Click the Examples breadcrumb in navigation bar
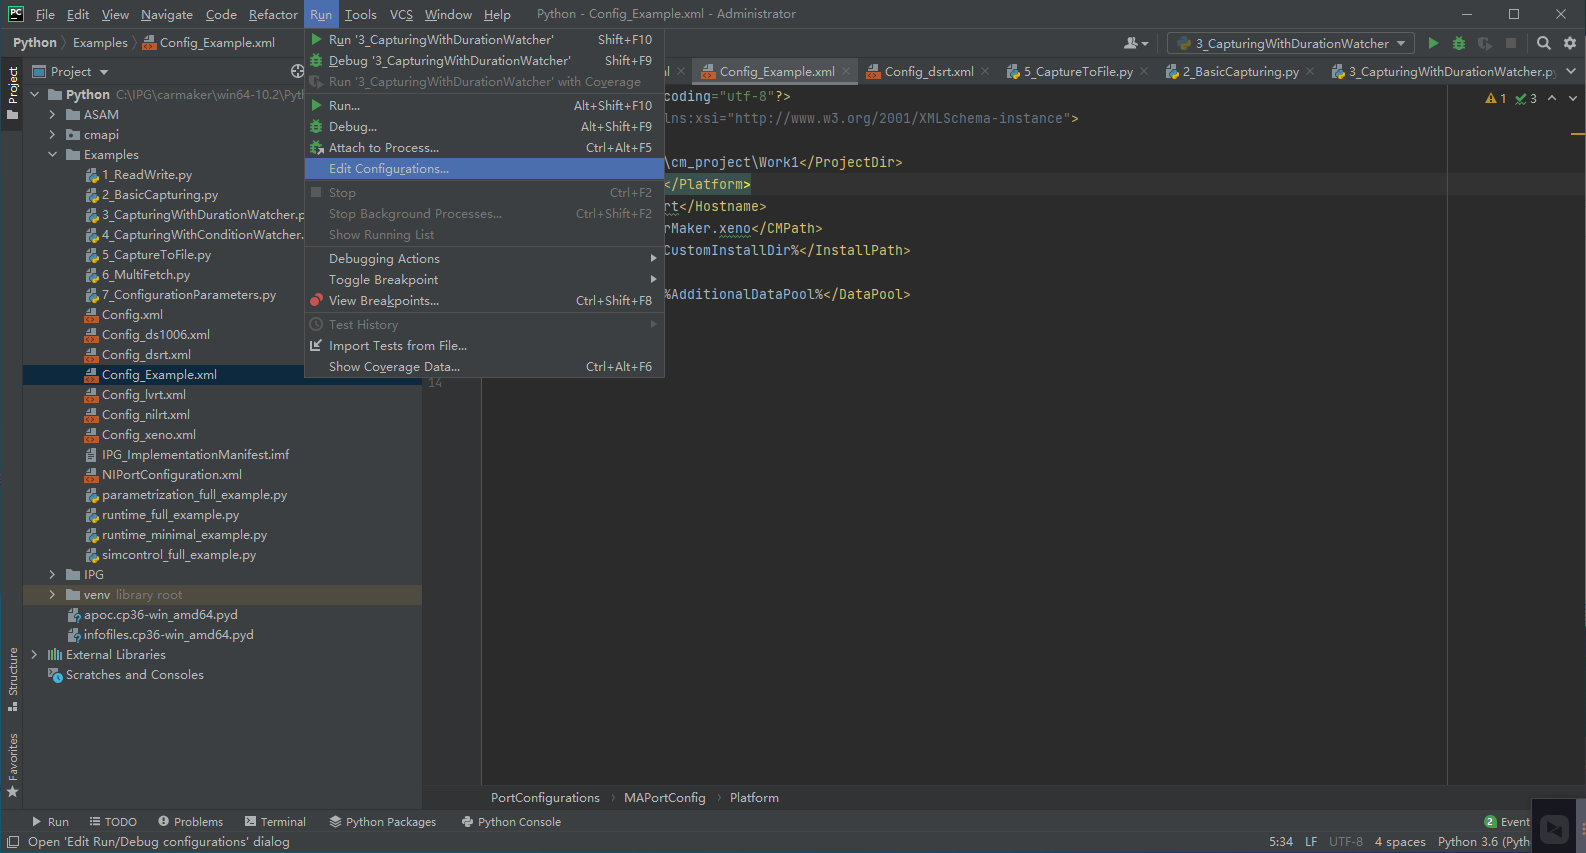Viewport: 1586px width, 853px height. [100, 43]
